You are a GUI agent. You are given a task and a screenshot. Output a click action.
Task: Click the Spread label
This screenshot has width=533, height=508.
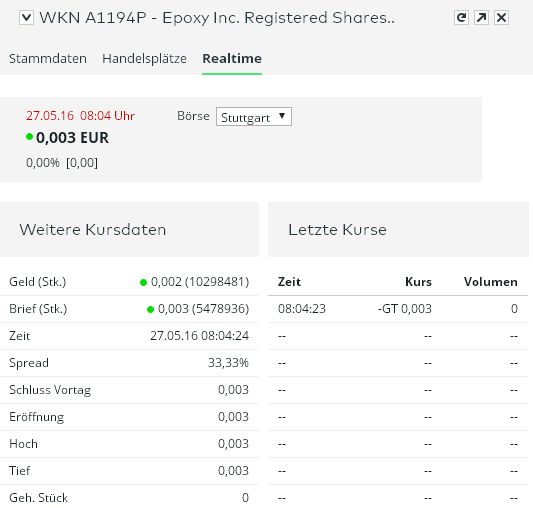pos(29,363)
